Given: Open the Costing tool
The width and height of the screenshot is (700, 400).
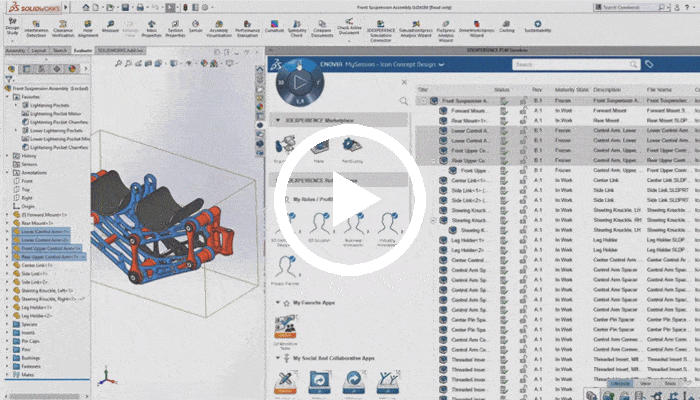Looking at the screenshot, I should pos(507,26).
